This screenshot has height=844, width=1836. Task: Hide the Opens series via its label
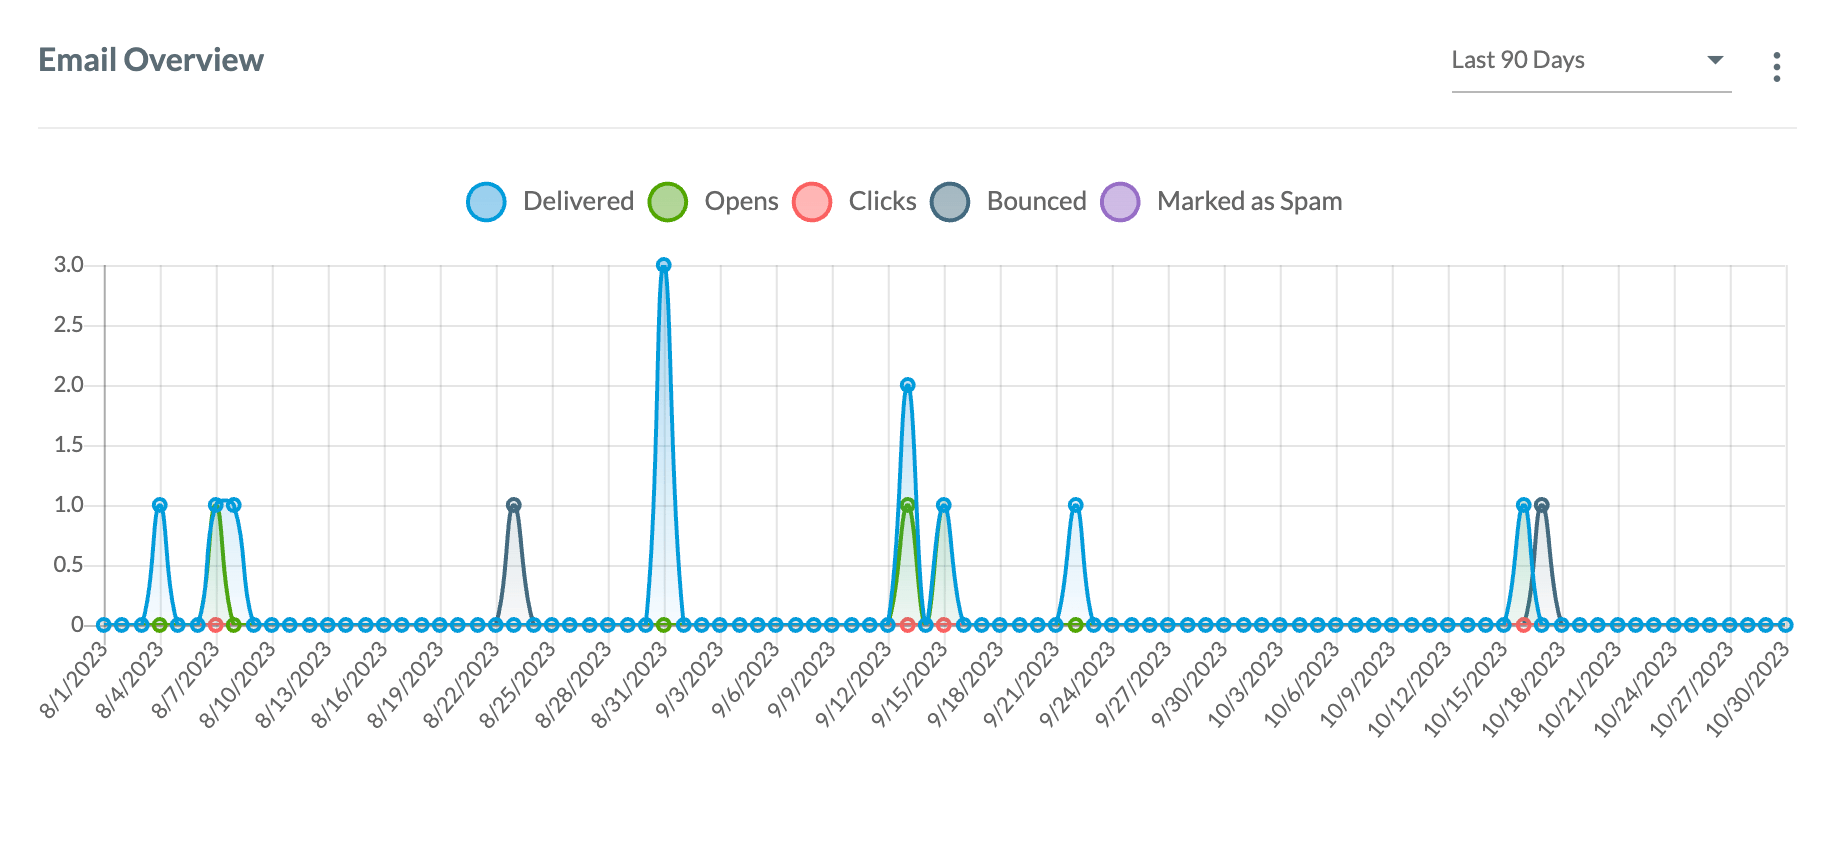tap(741, 202)
